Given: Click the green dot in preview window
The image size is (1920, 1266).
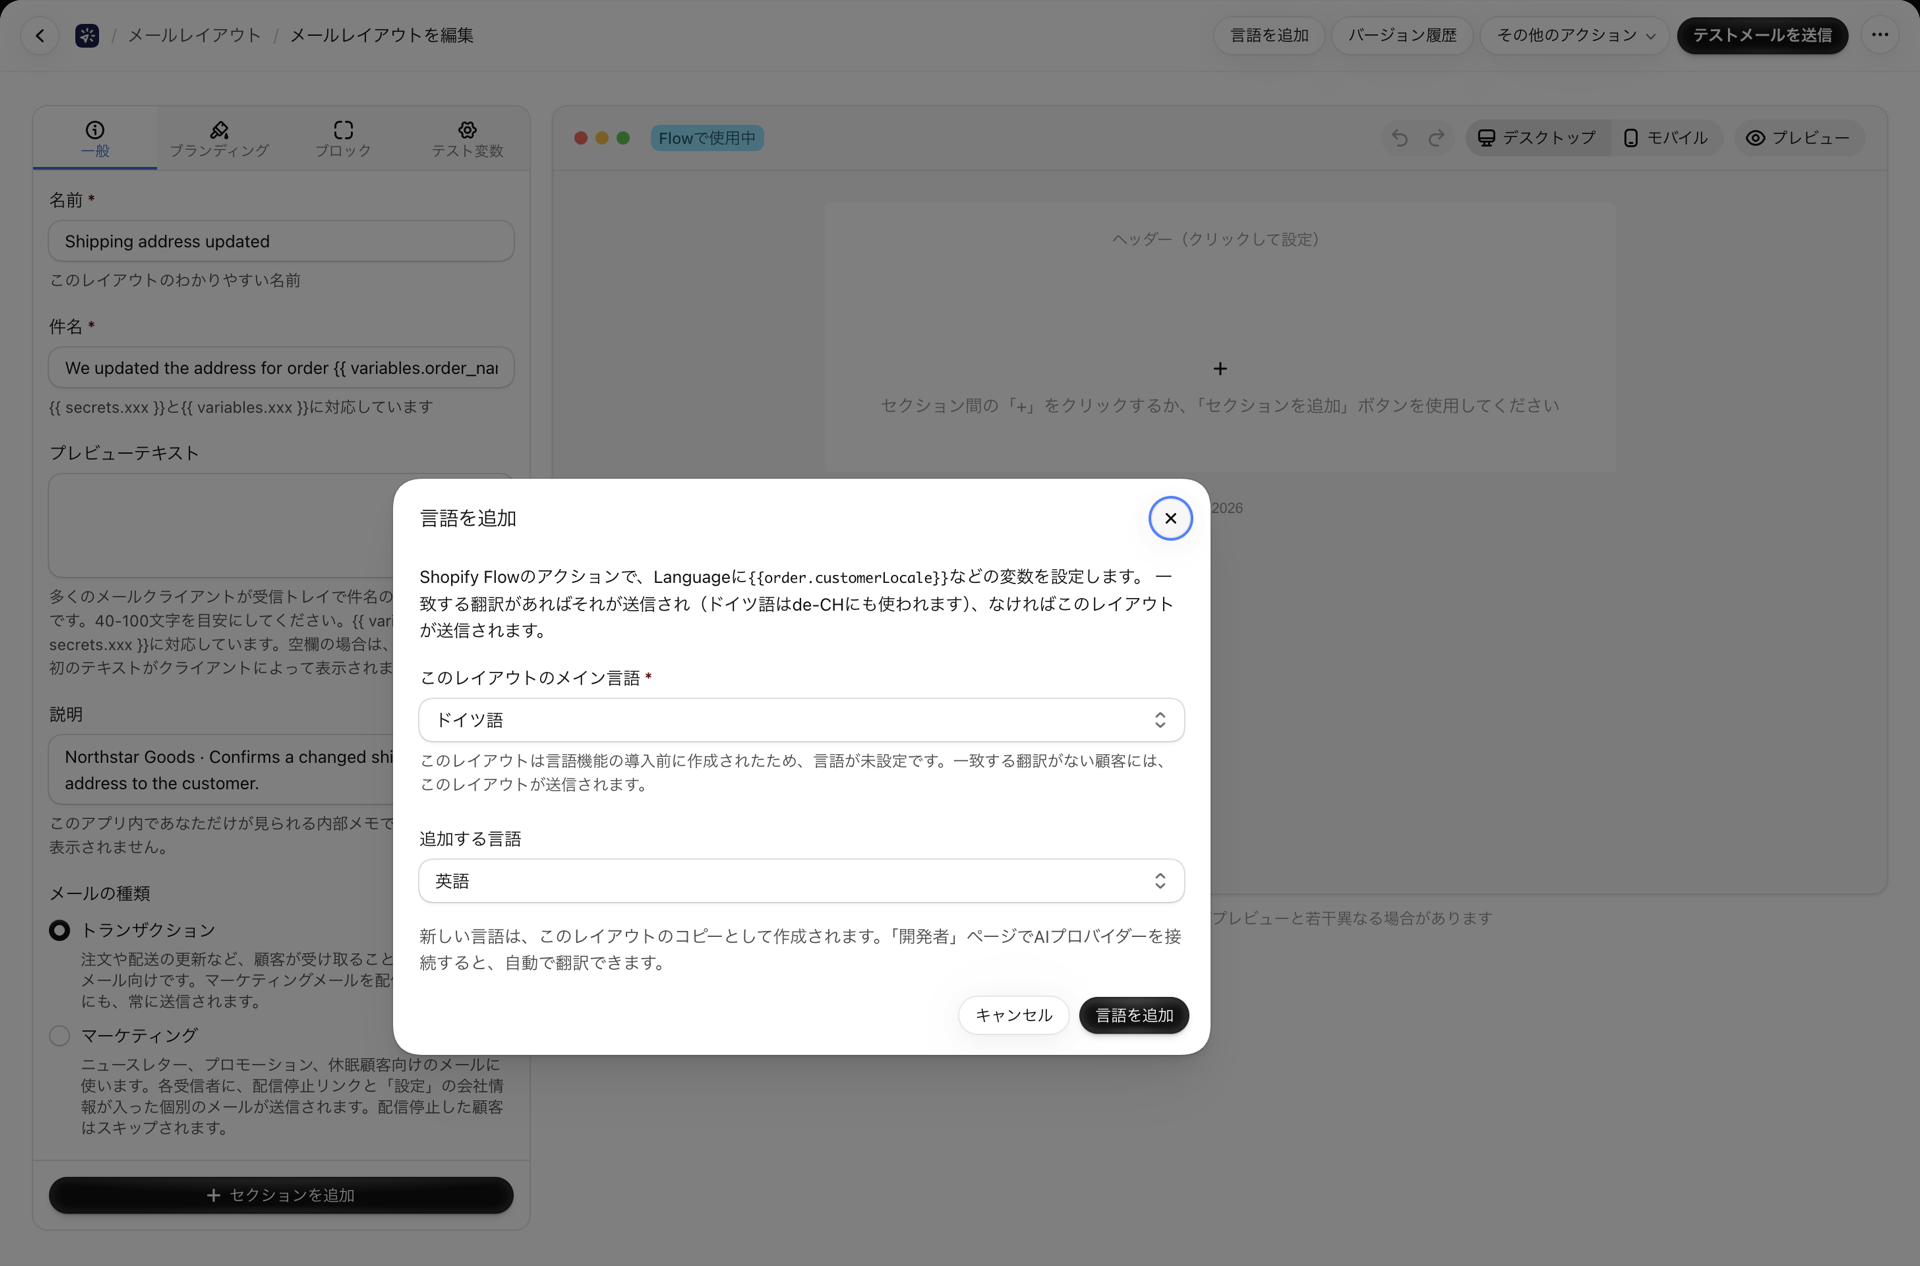Looking at the screenshot, I should 623,138.
